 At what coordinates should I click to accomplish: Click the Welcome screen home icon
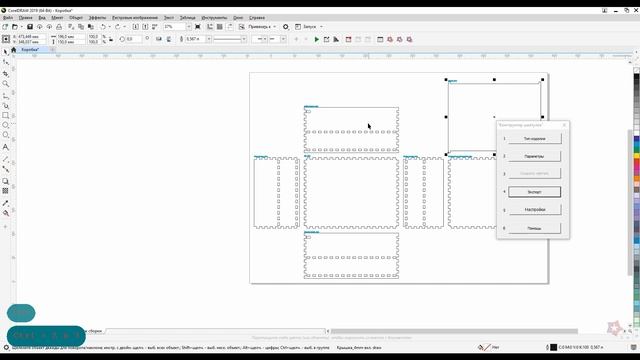pos(13,49)
